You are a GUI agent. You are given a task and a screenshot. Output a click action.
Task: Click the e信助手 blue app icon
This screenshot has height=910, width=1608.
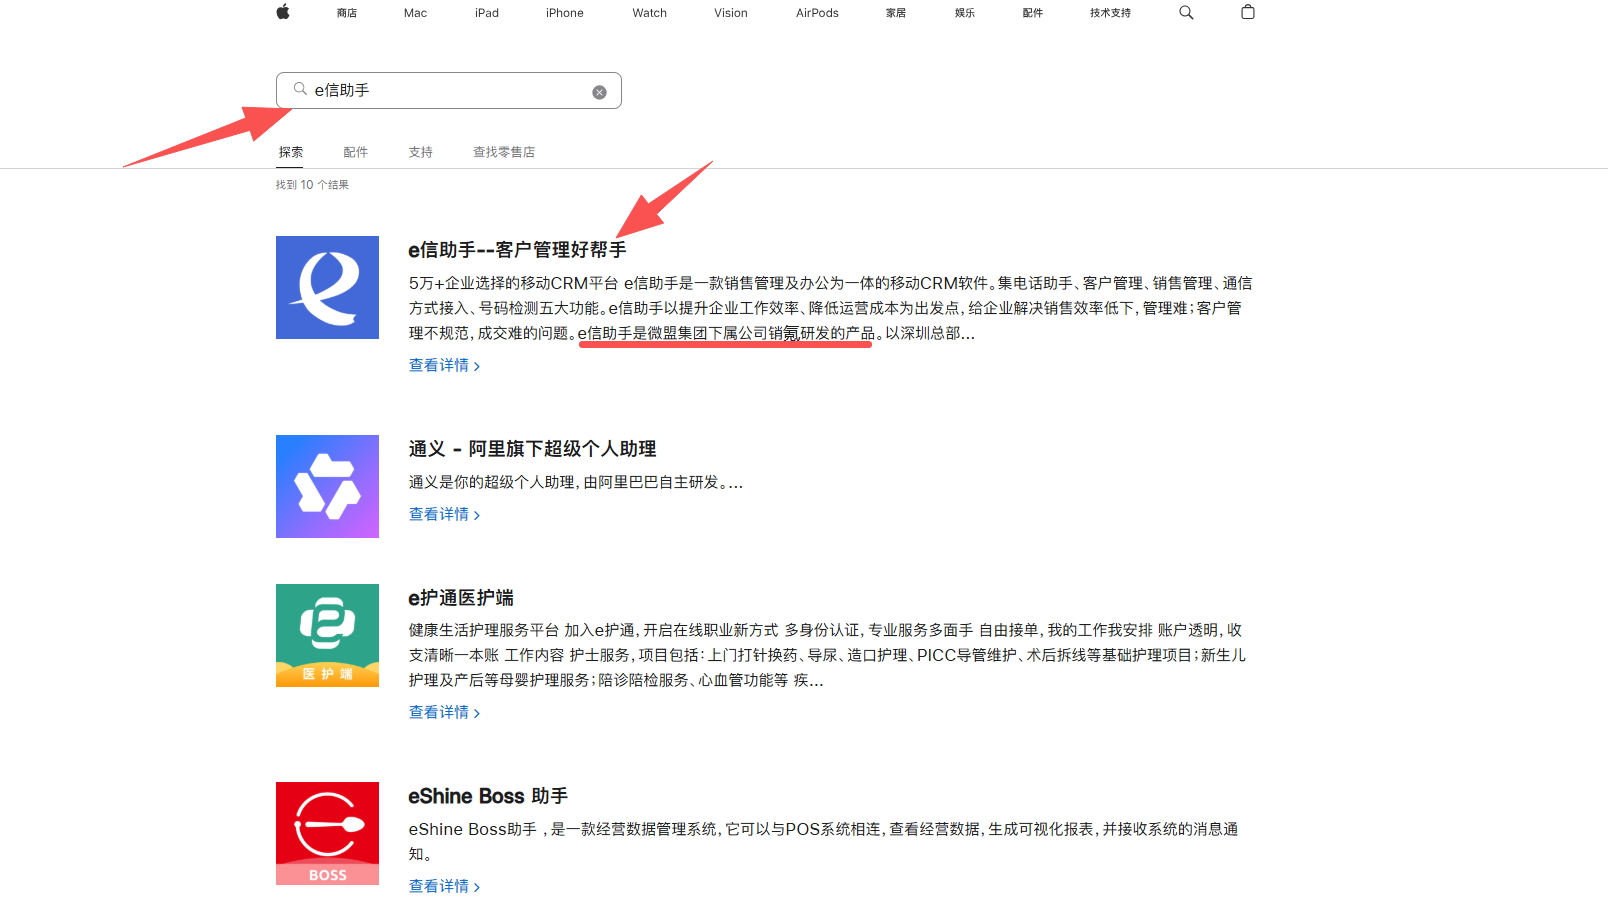click(327, 287)
